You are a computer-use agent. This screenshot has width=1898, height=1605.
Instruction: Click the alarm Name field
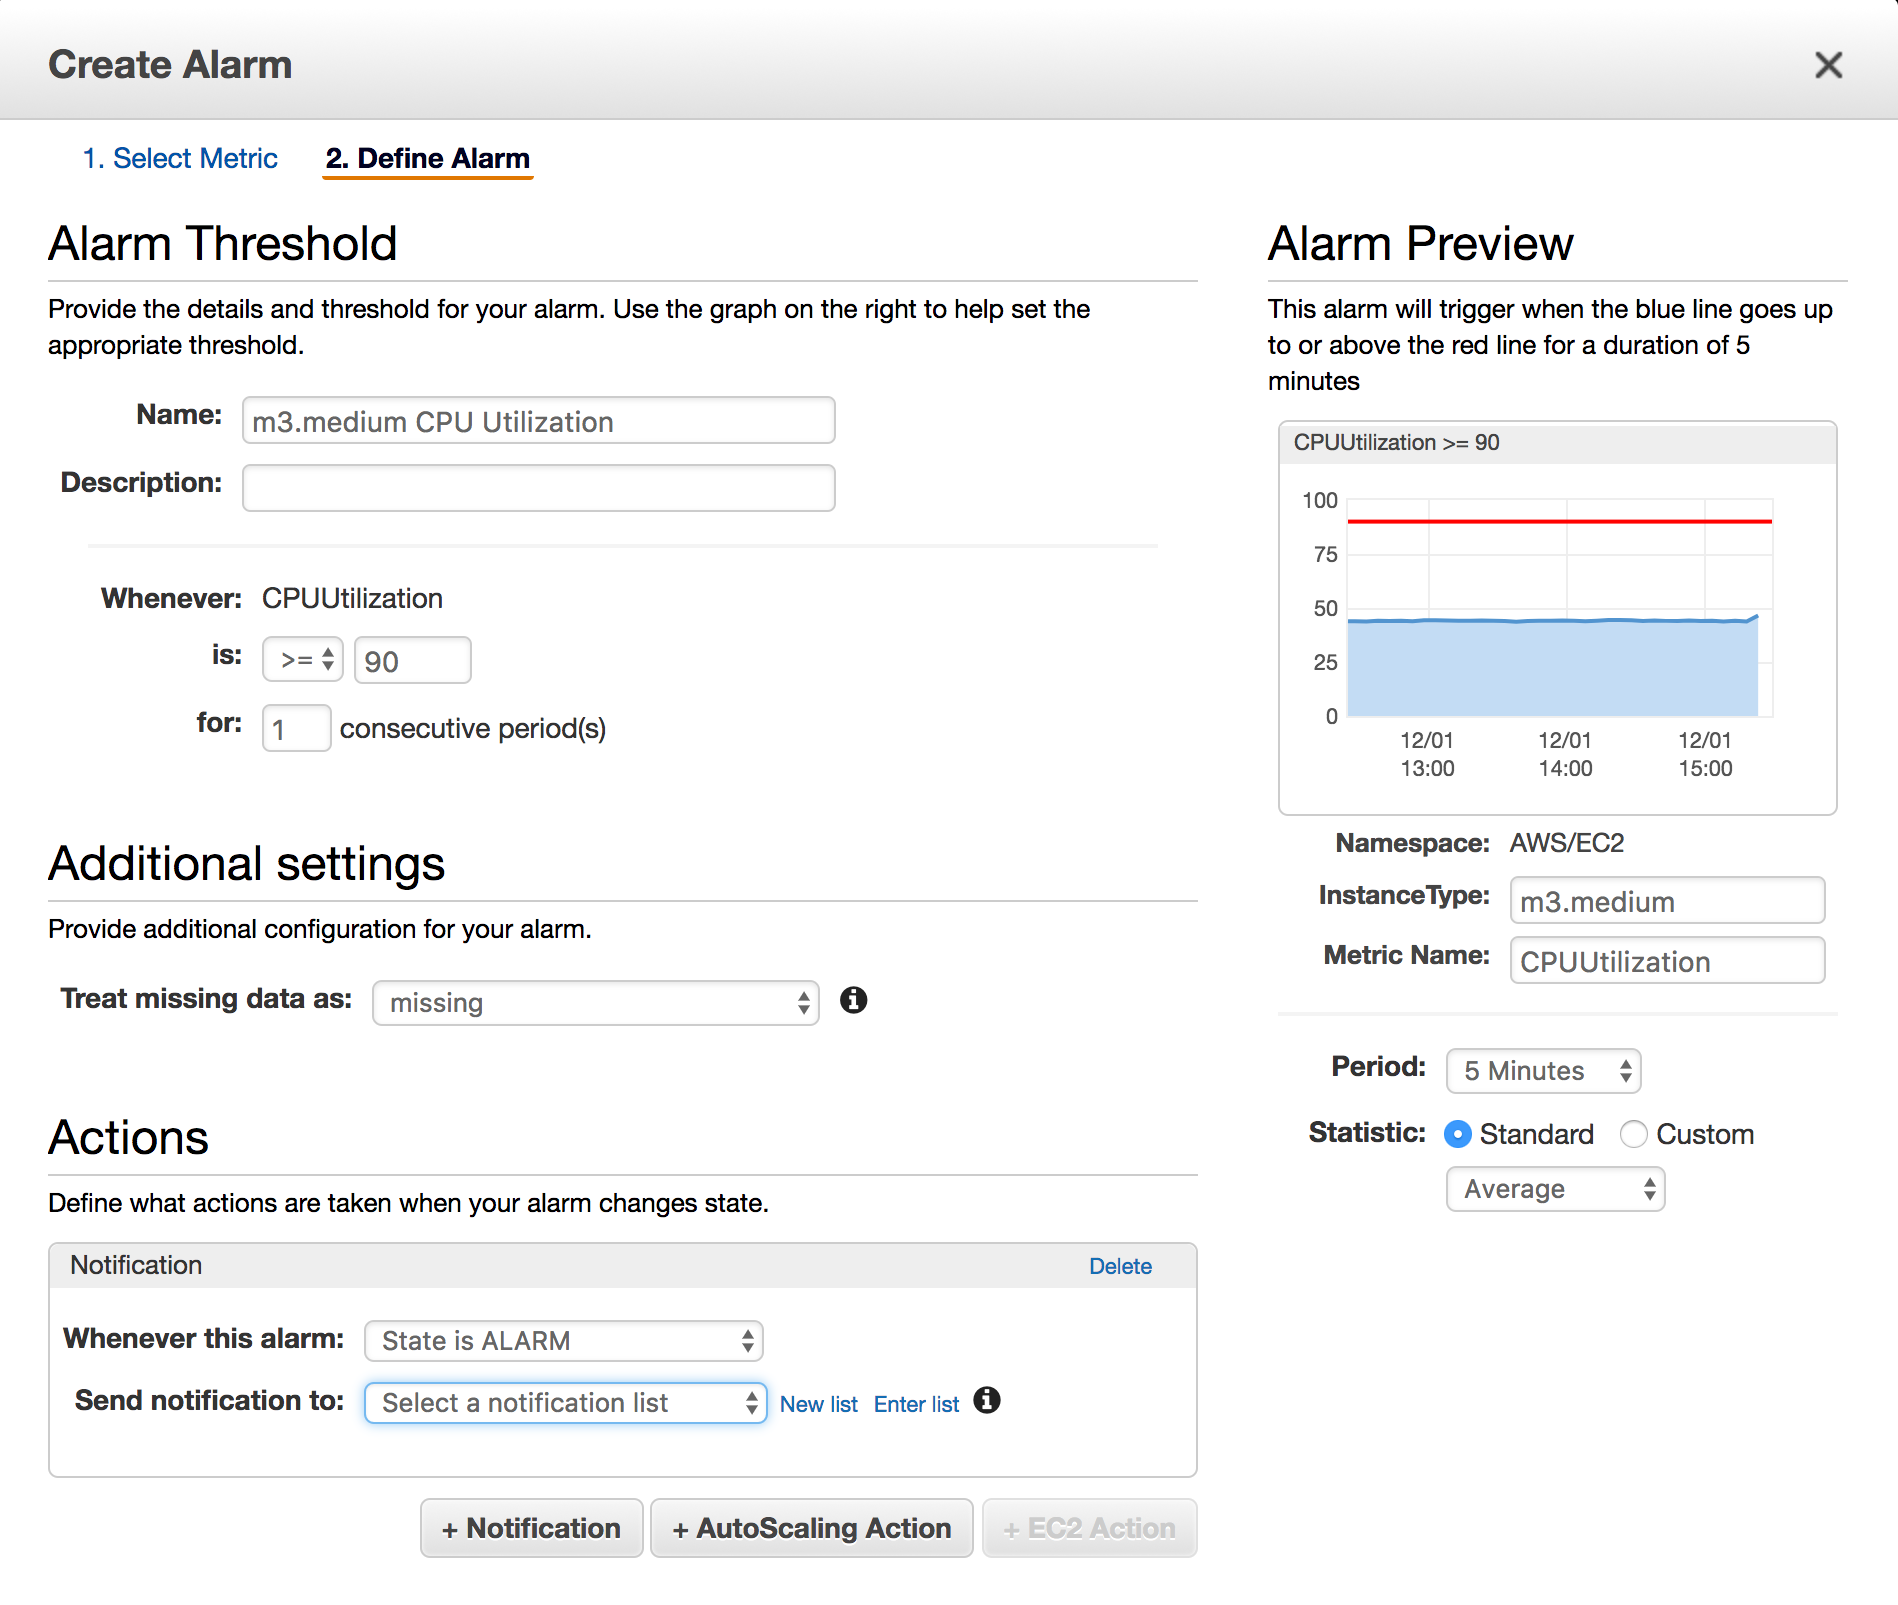click(x=538, y=421)
